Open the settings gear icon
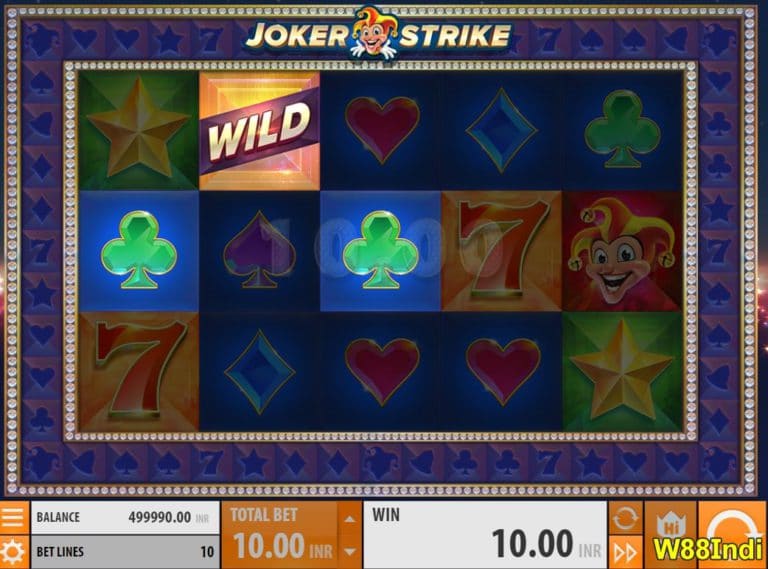768x569 pixels. (x=14, y=552)
